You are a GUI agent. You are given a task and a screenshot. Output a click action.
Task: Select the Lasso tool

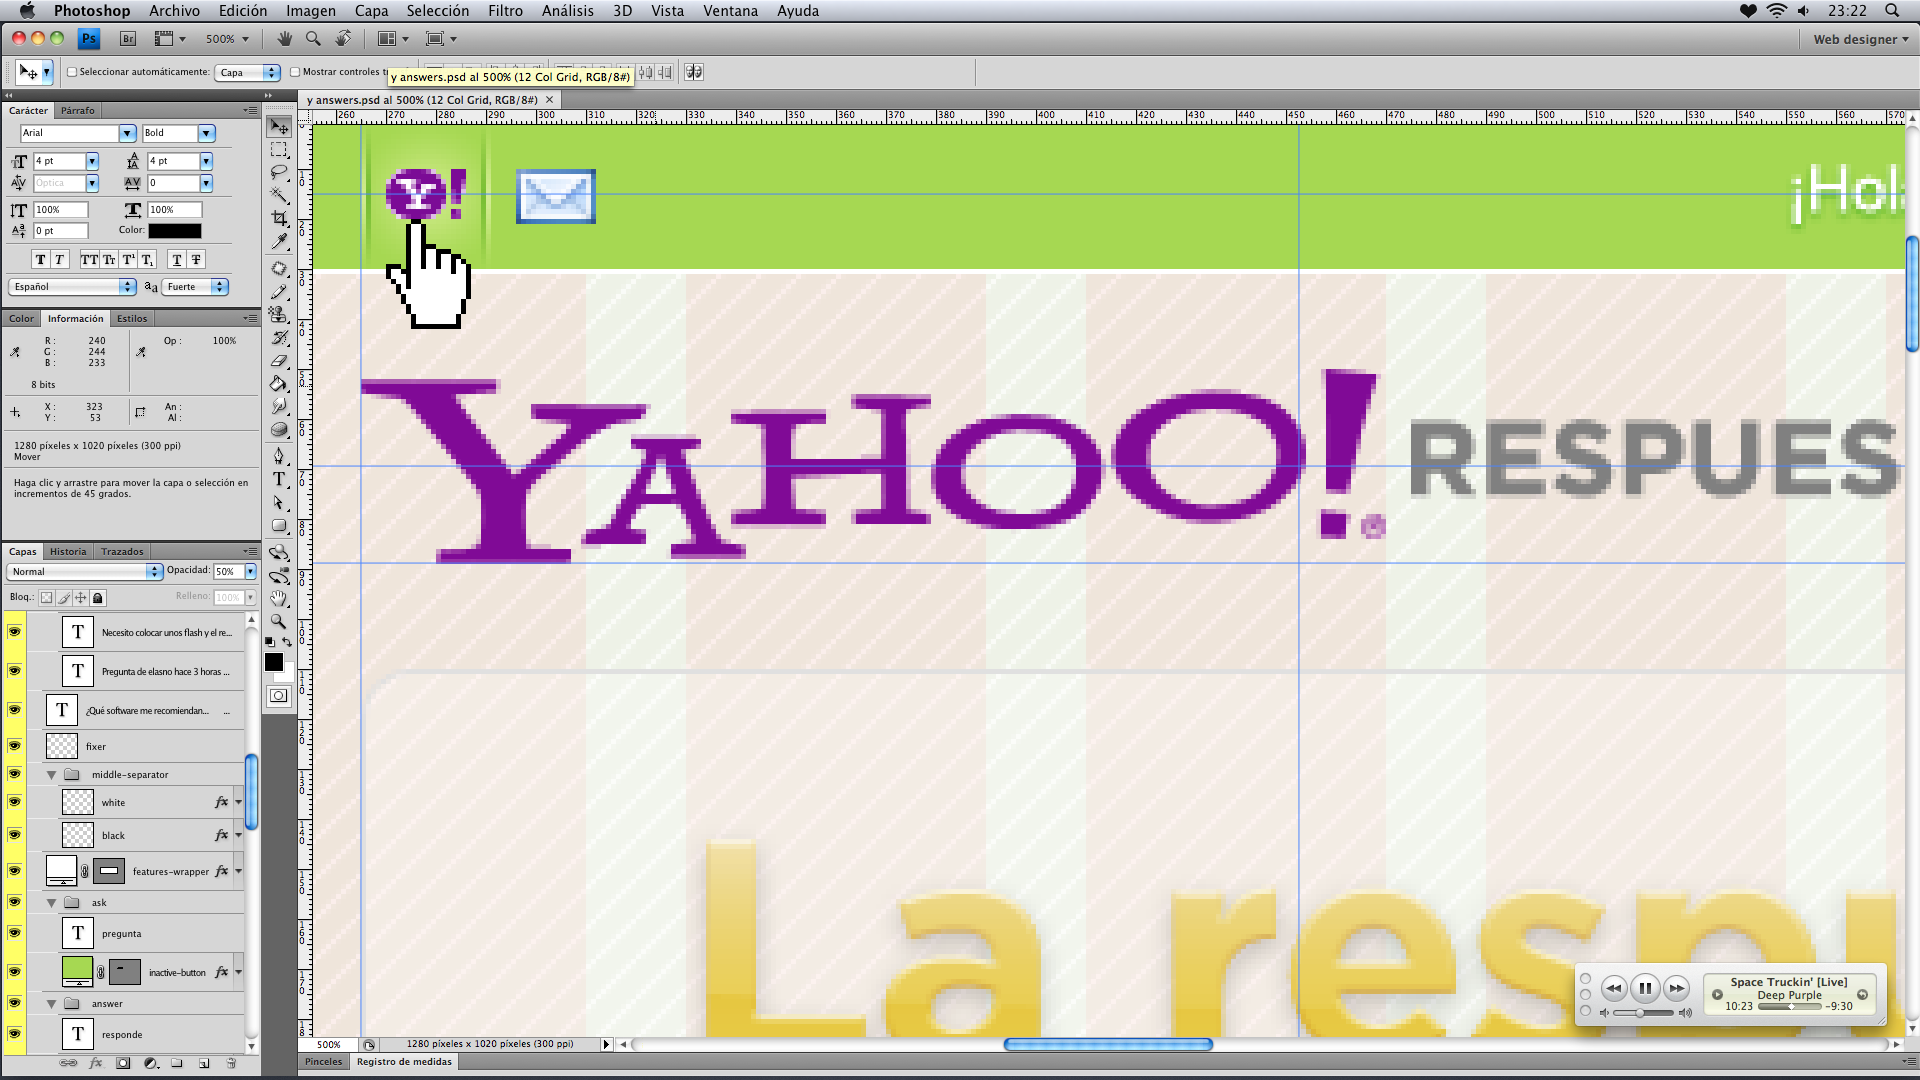point(279,172)
